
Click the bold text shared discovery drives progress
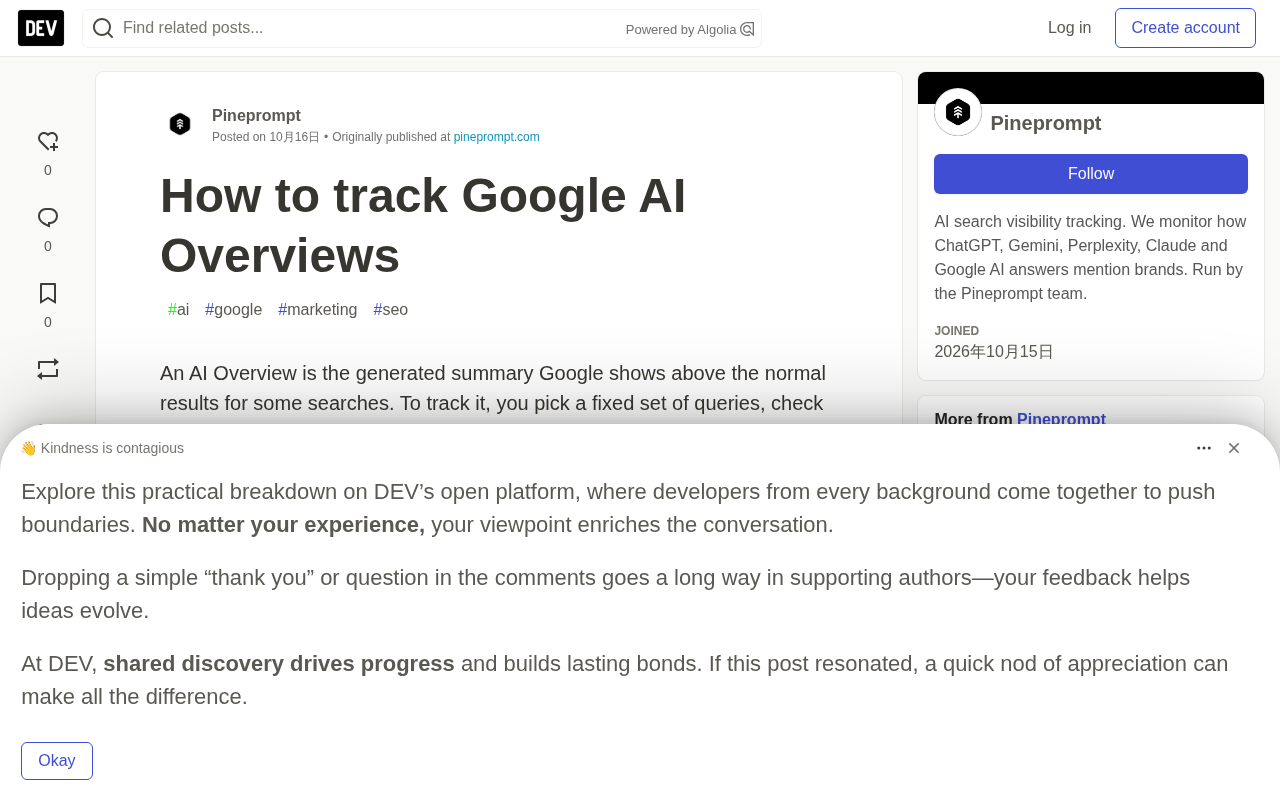[x=279, y=664]
